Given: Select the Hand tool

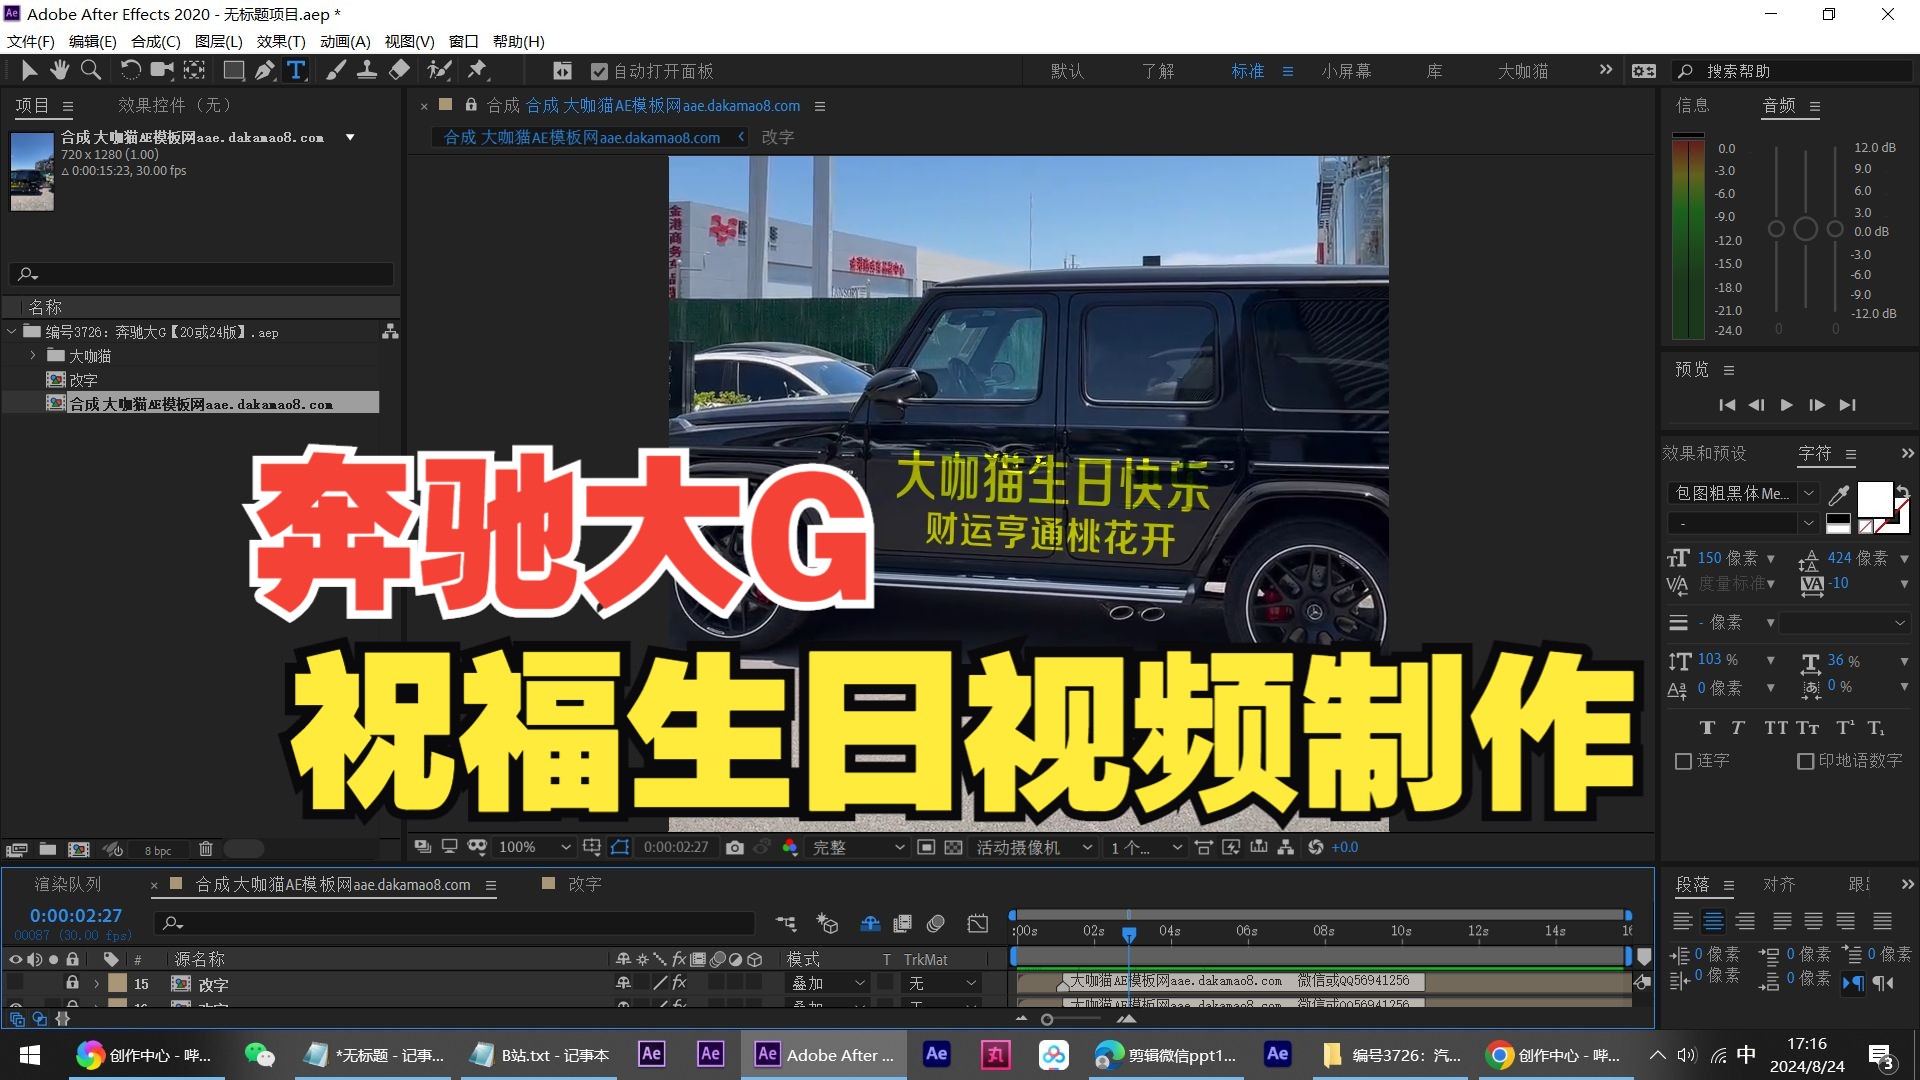Looking at the screenshot, I should pos(60,70).
